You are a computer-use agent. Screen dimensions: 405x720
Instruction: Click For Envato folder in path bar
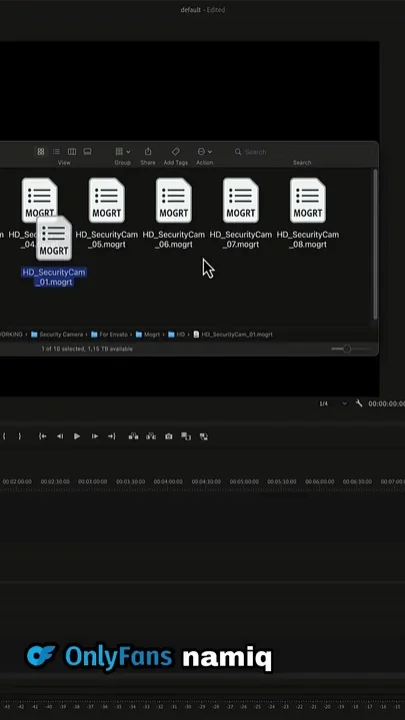pos(109,334)
